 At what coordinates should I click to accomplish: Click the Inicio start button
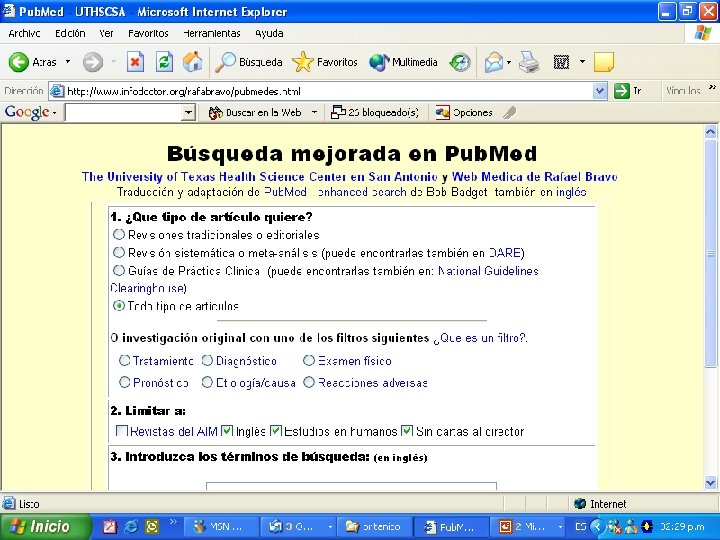pos(45,526)
